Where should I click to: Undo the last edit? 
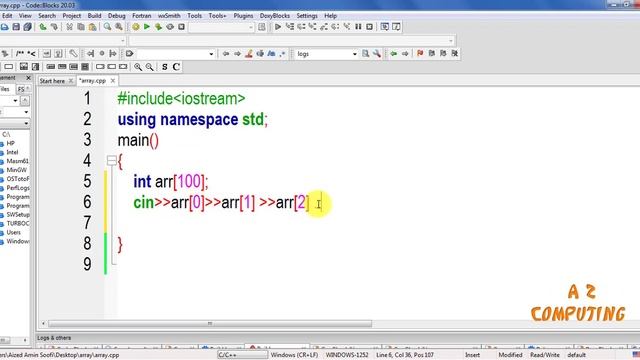(x=43, y=27)
